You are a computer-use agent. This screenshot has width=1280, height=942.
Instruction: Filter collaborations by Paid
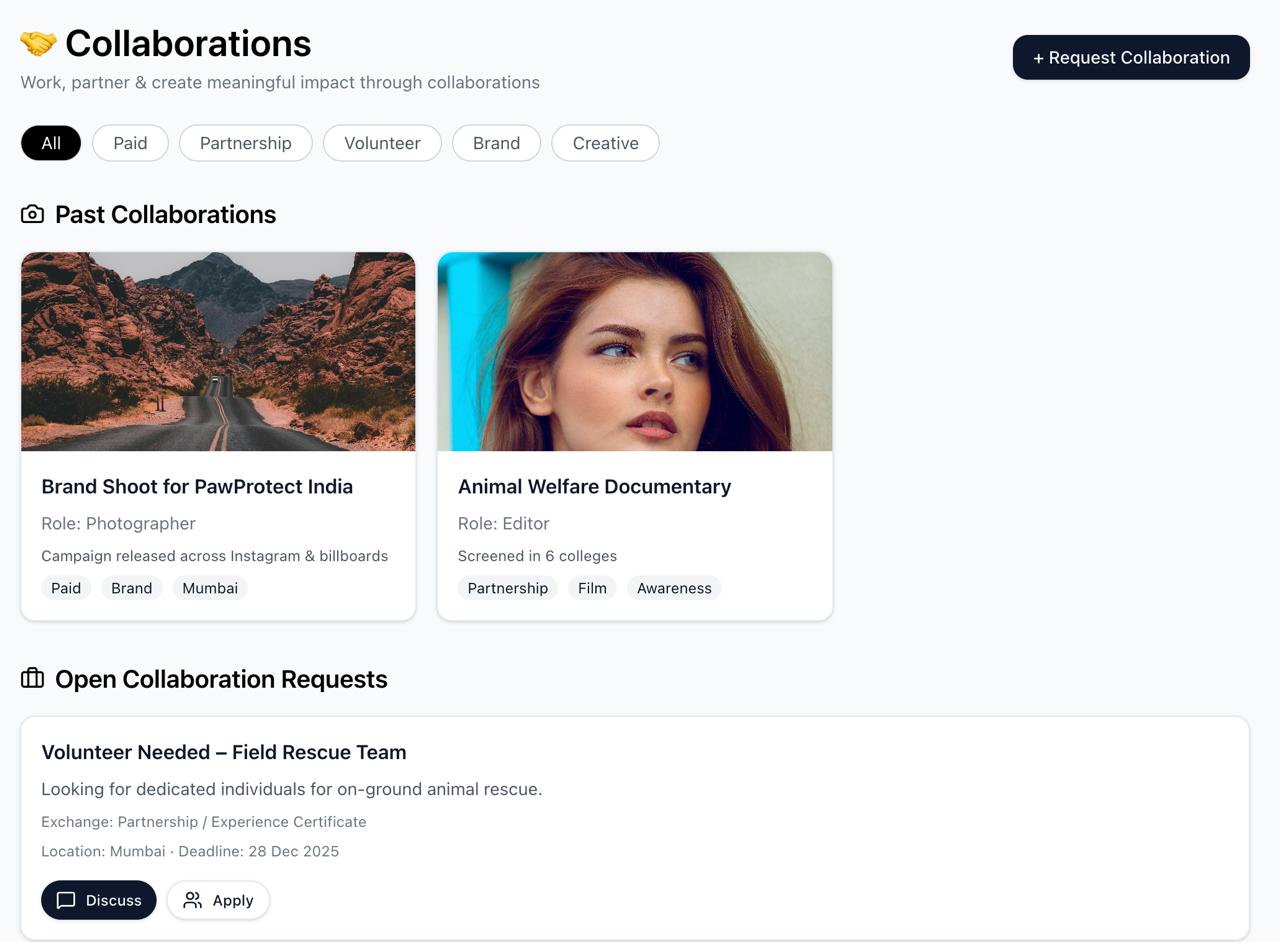point(130,143)
